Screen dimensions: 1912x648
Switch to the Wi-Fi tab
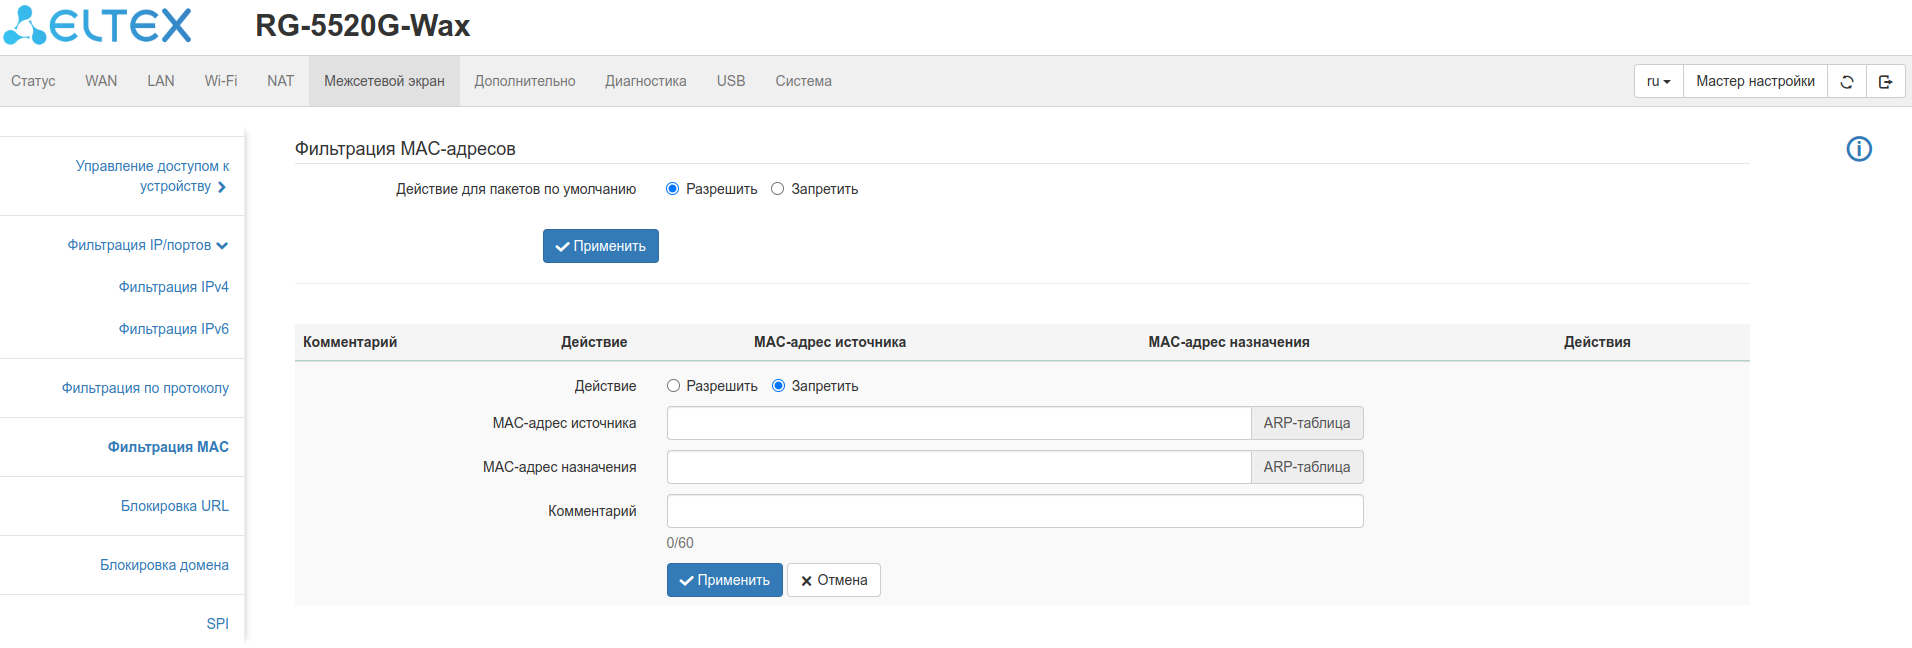coord(220,81)
